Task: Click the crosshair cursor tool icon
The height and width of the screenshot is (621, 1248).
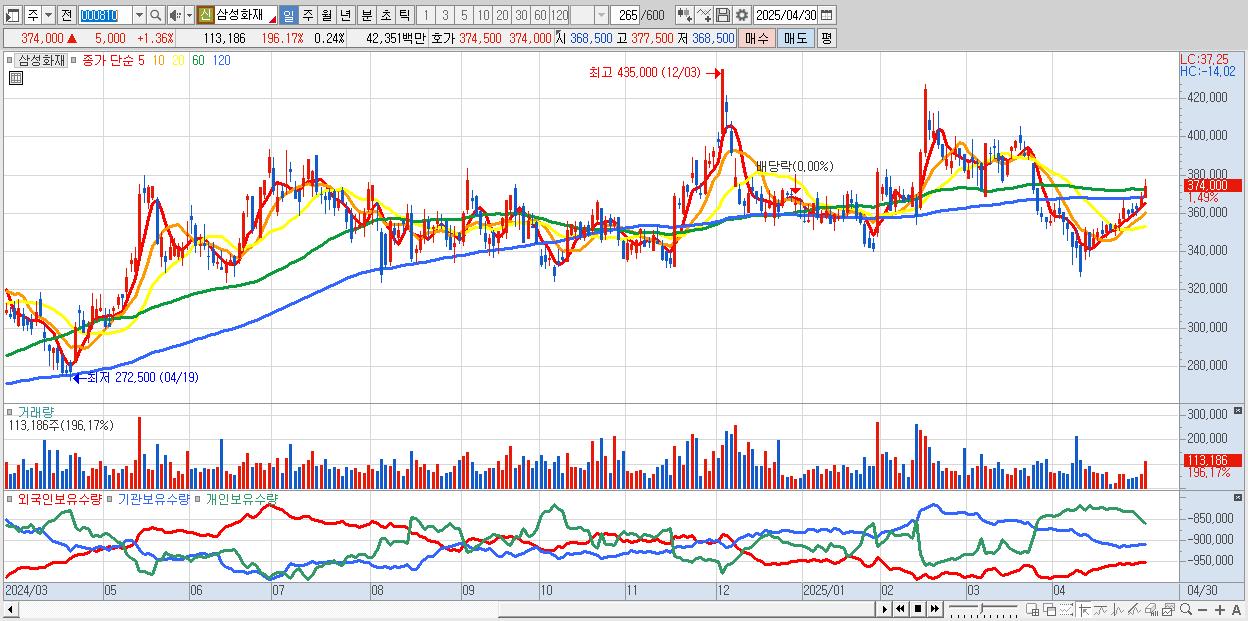Action: pyautogui.click(x=1084, y=609)
